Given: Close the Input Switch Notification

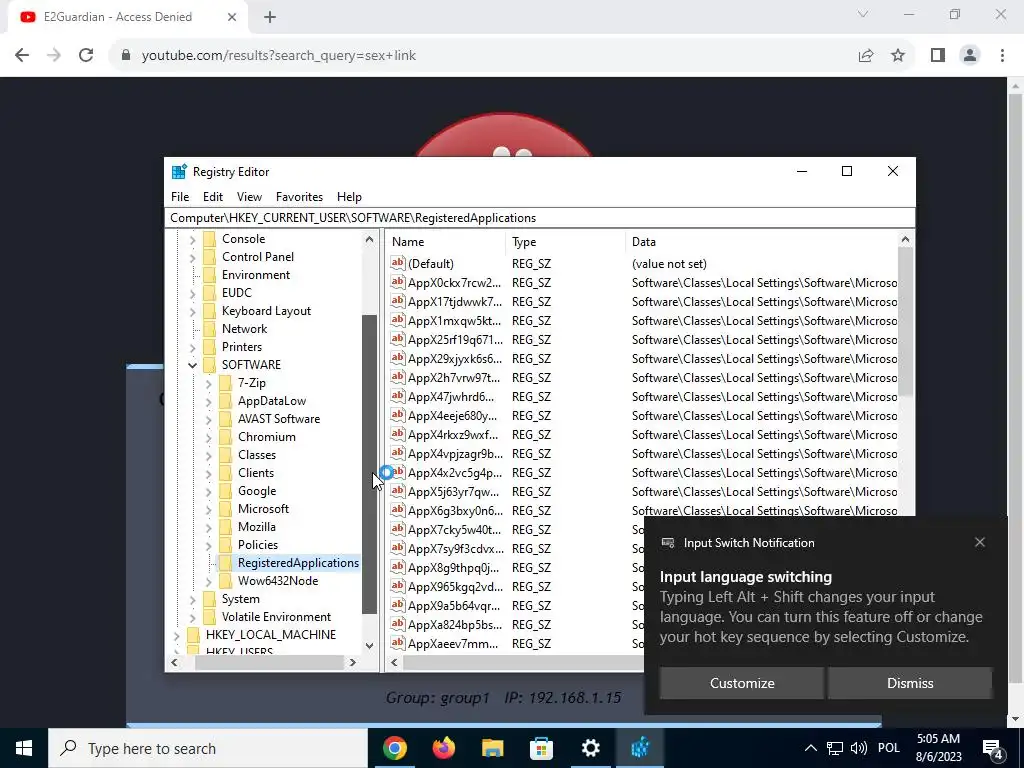Looking at the screenshot, I should tap(980, 542).
